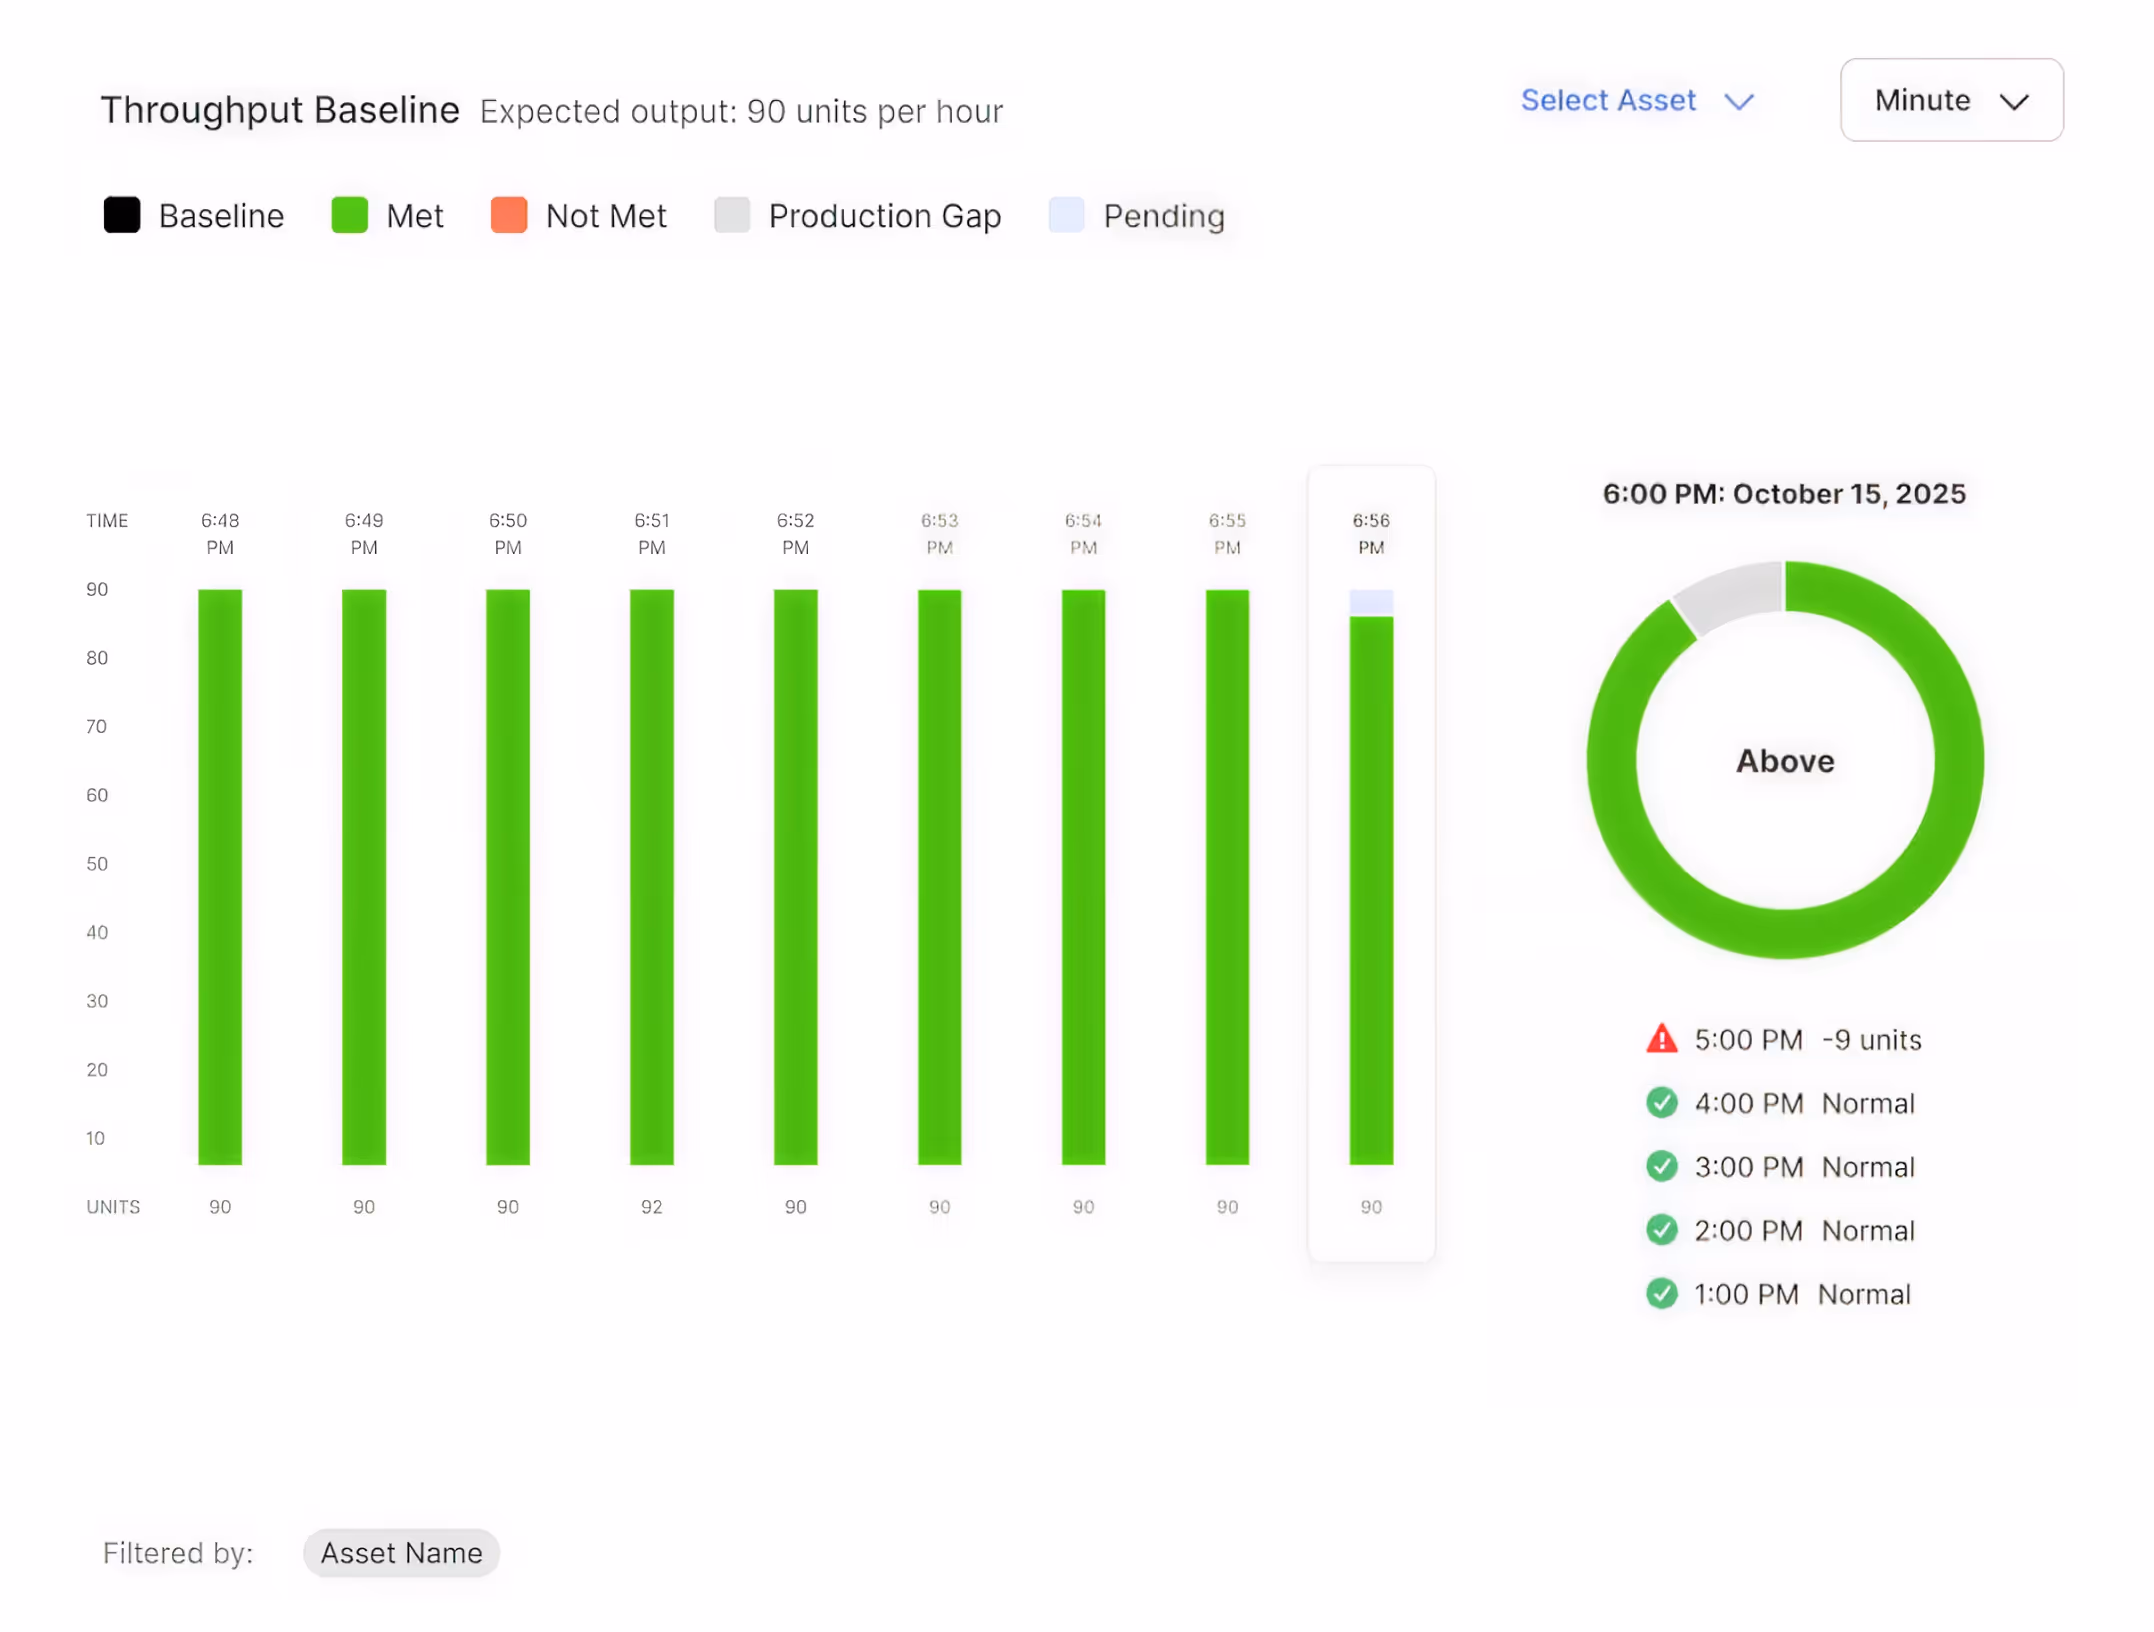Toggle the Not Met orange legend swatch
The width and height of the screenshot is (2154, 1632).
point(508,215)
